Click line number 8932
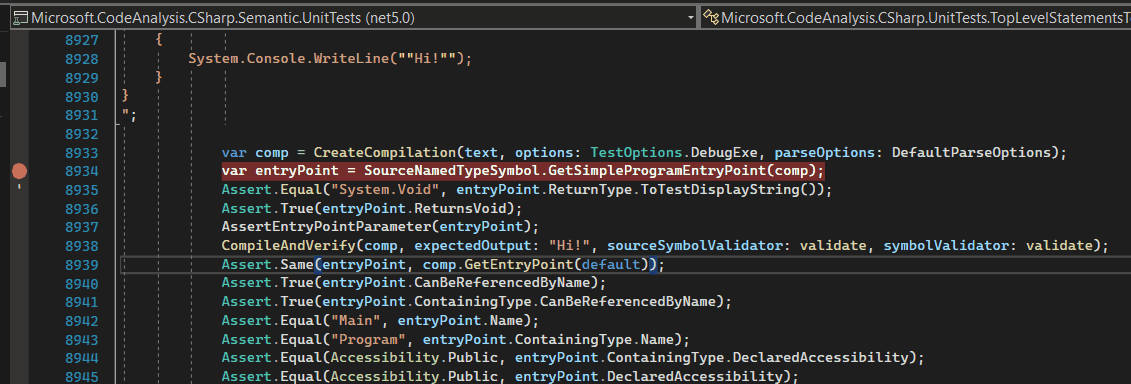 coord(82,134)
